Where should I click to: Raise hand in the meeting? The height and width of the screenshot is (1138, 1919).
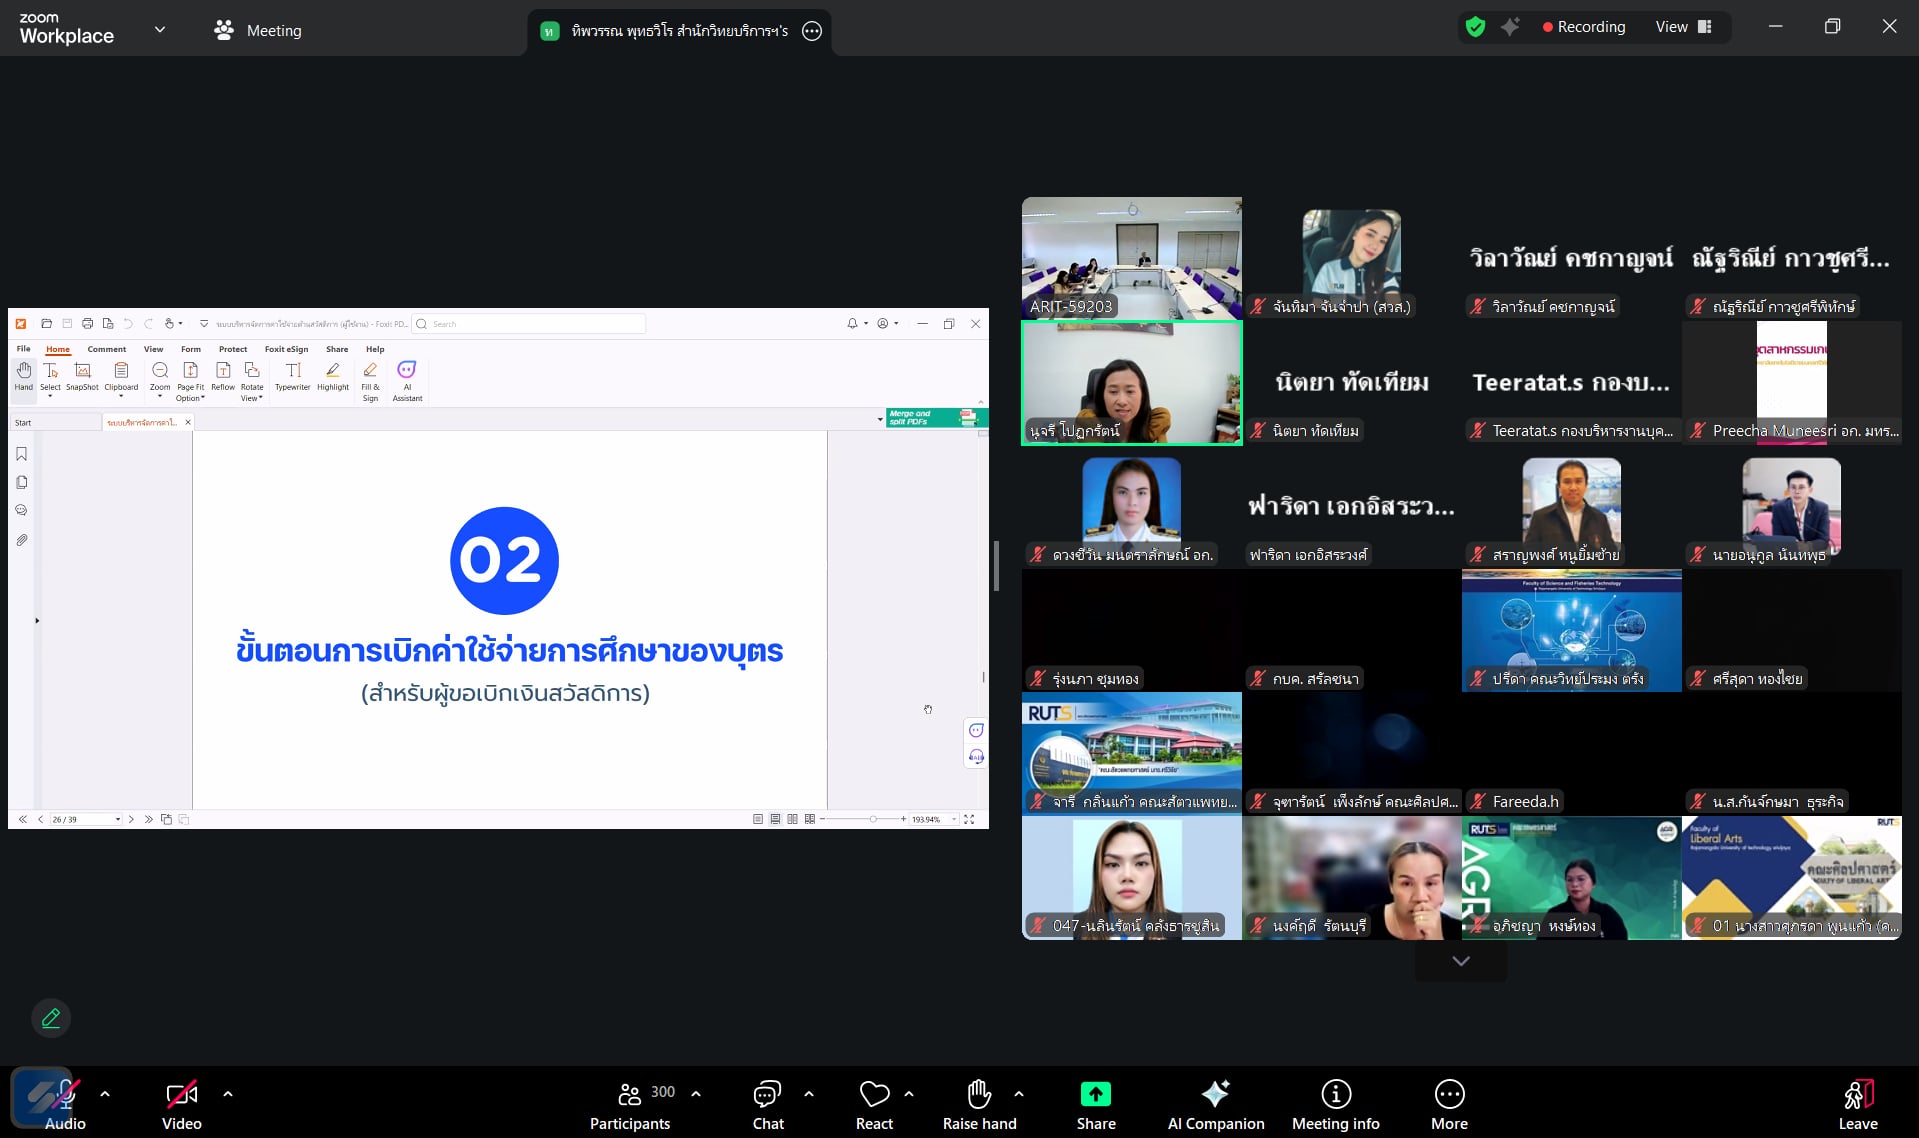point(979,1104)
